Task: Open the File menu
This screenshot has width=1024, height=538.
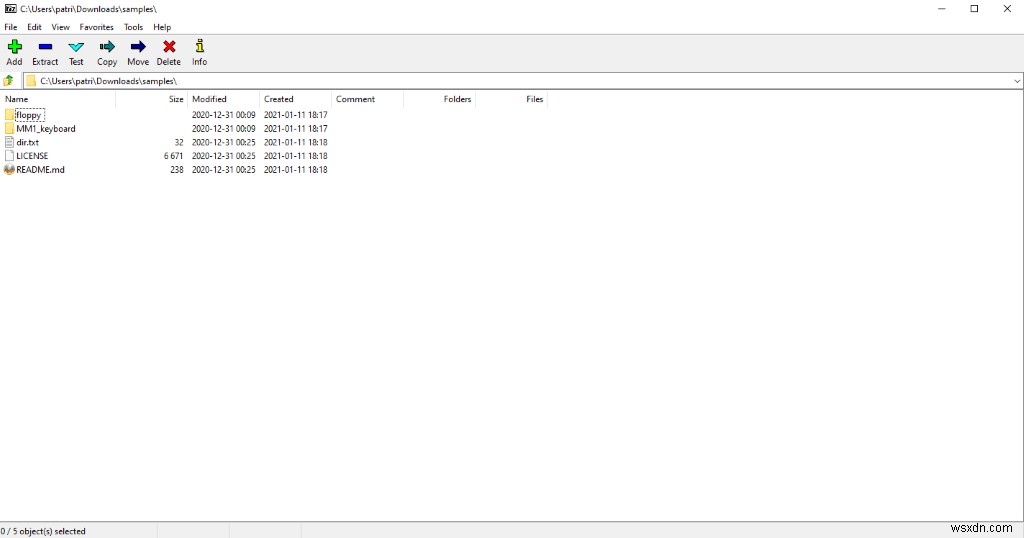Action: point(11,27)
